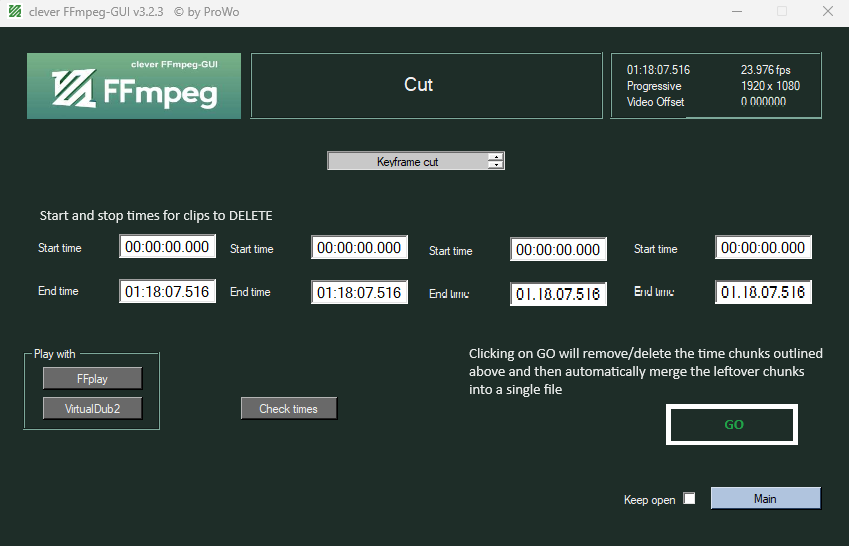Click the 01:18:07.516 duration info text

coord(658,70)
